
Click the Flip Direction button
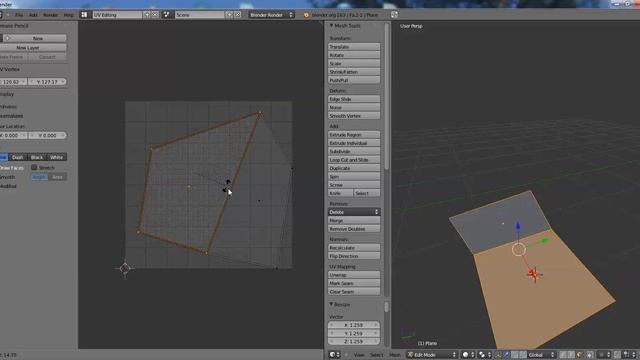coord(354,256)
